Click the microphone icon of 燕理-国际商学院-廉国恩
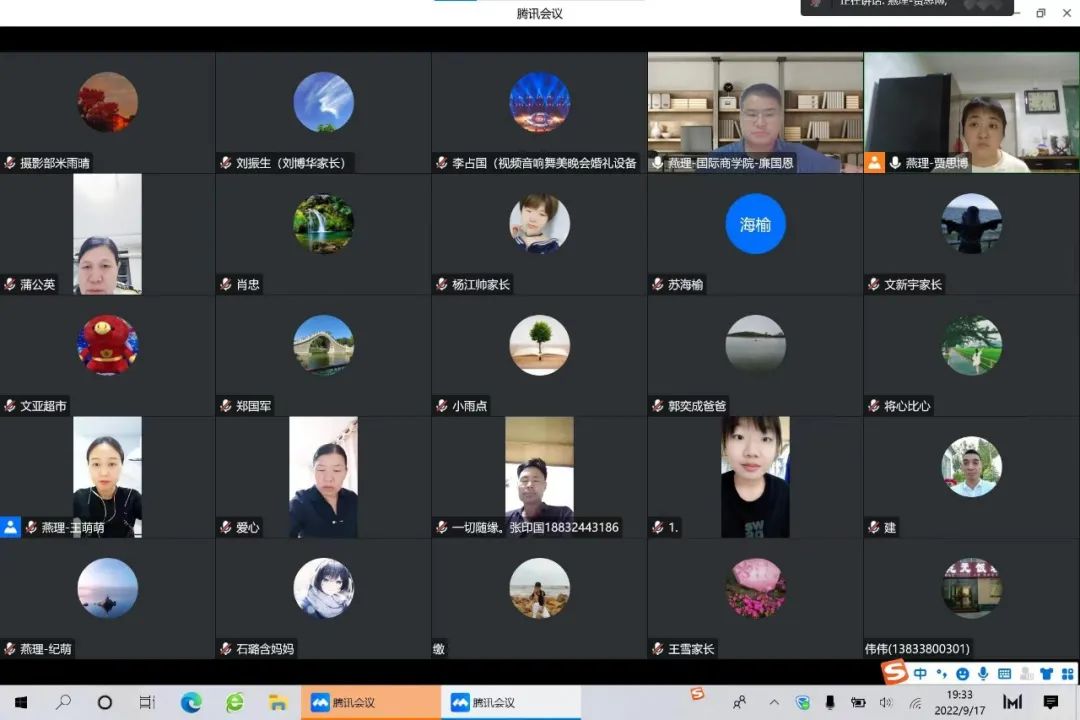This screenshot has height=720, width=1080. [657, 163]
